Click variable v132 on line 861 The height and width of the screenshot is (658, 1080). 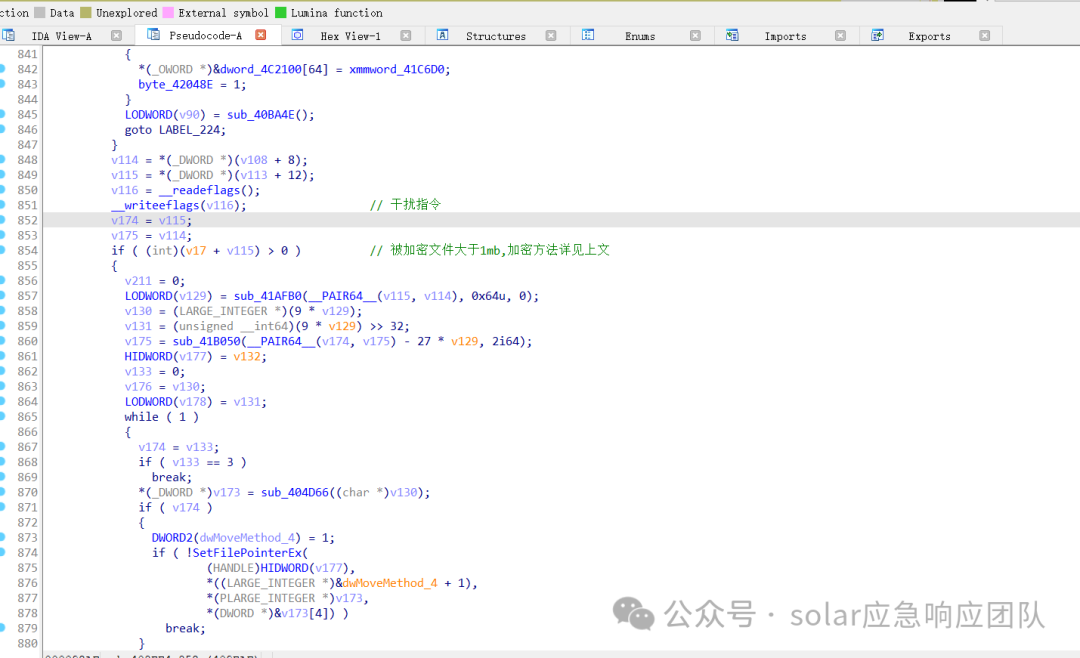coord(247,356)
